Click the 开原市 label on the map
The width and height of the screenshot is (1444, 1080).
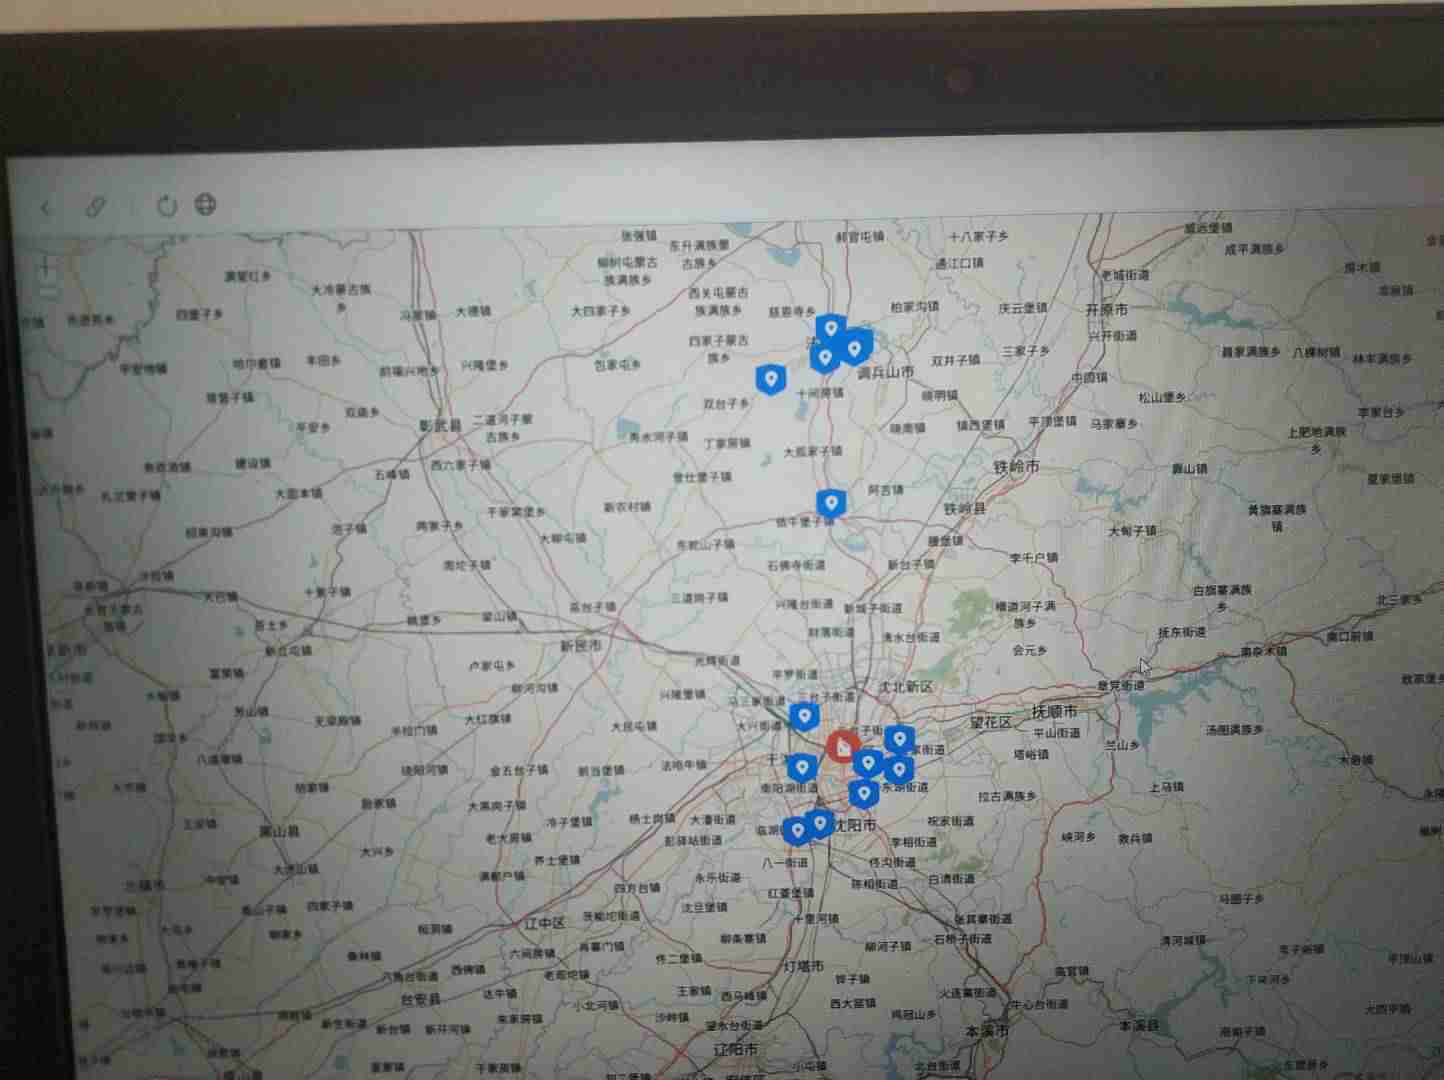[1107, 310]
